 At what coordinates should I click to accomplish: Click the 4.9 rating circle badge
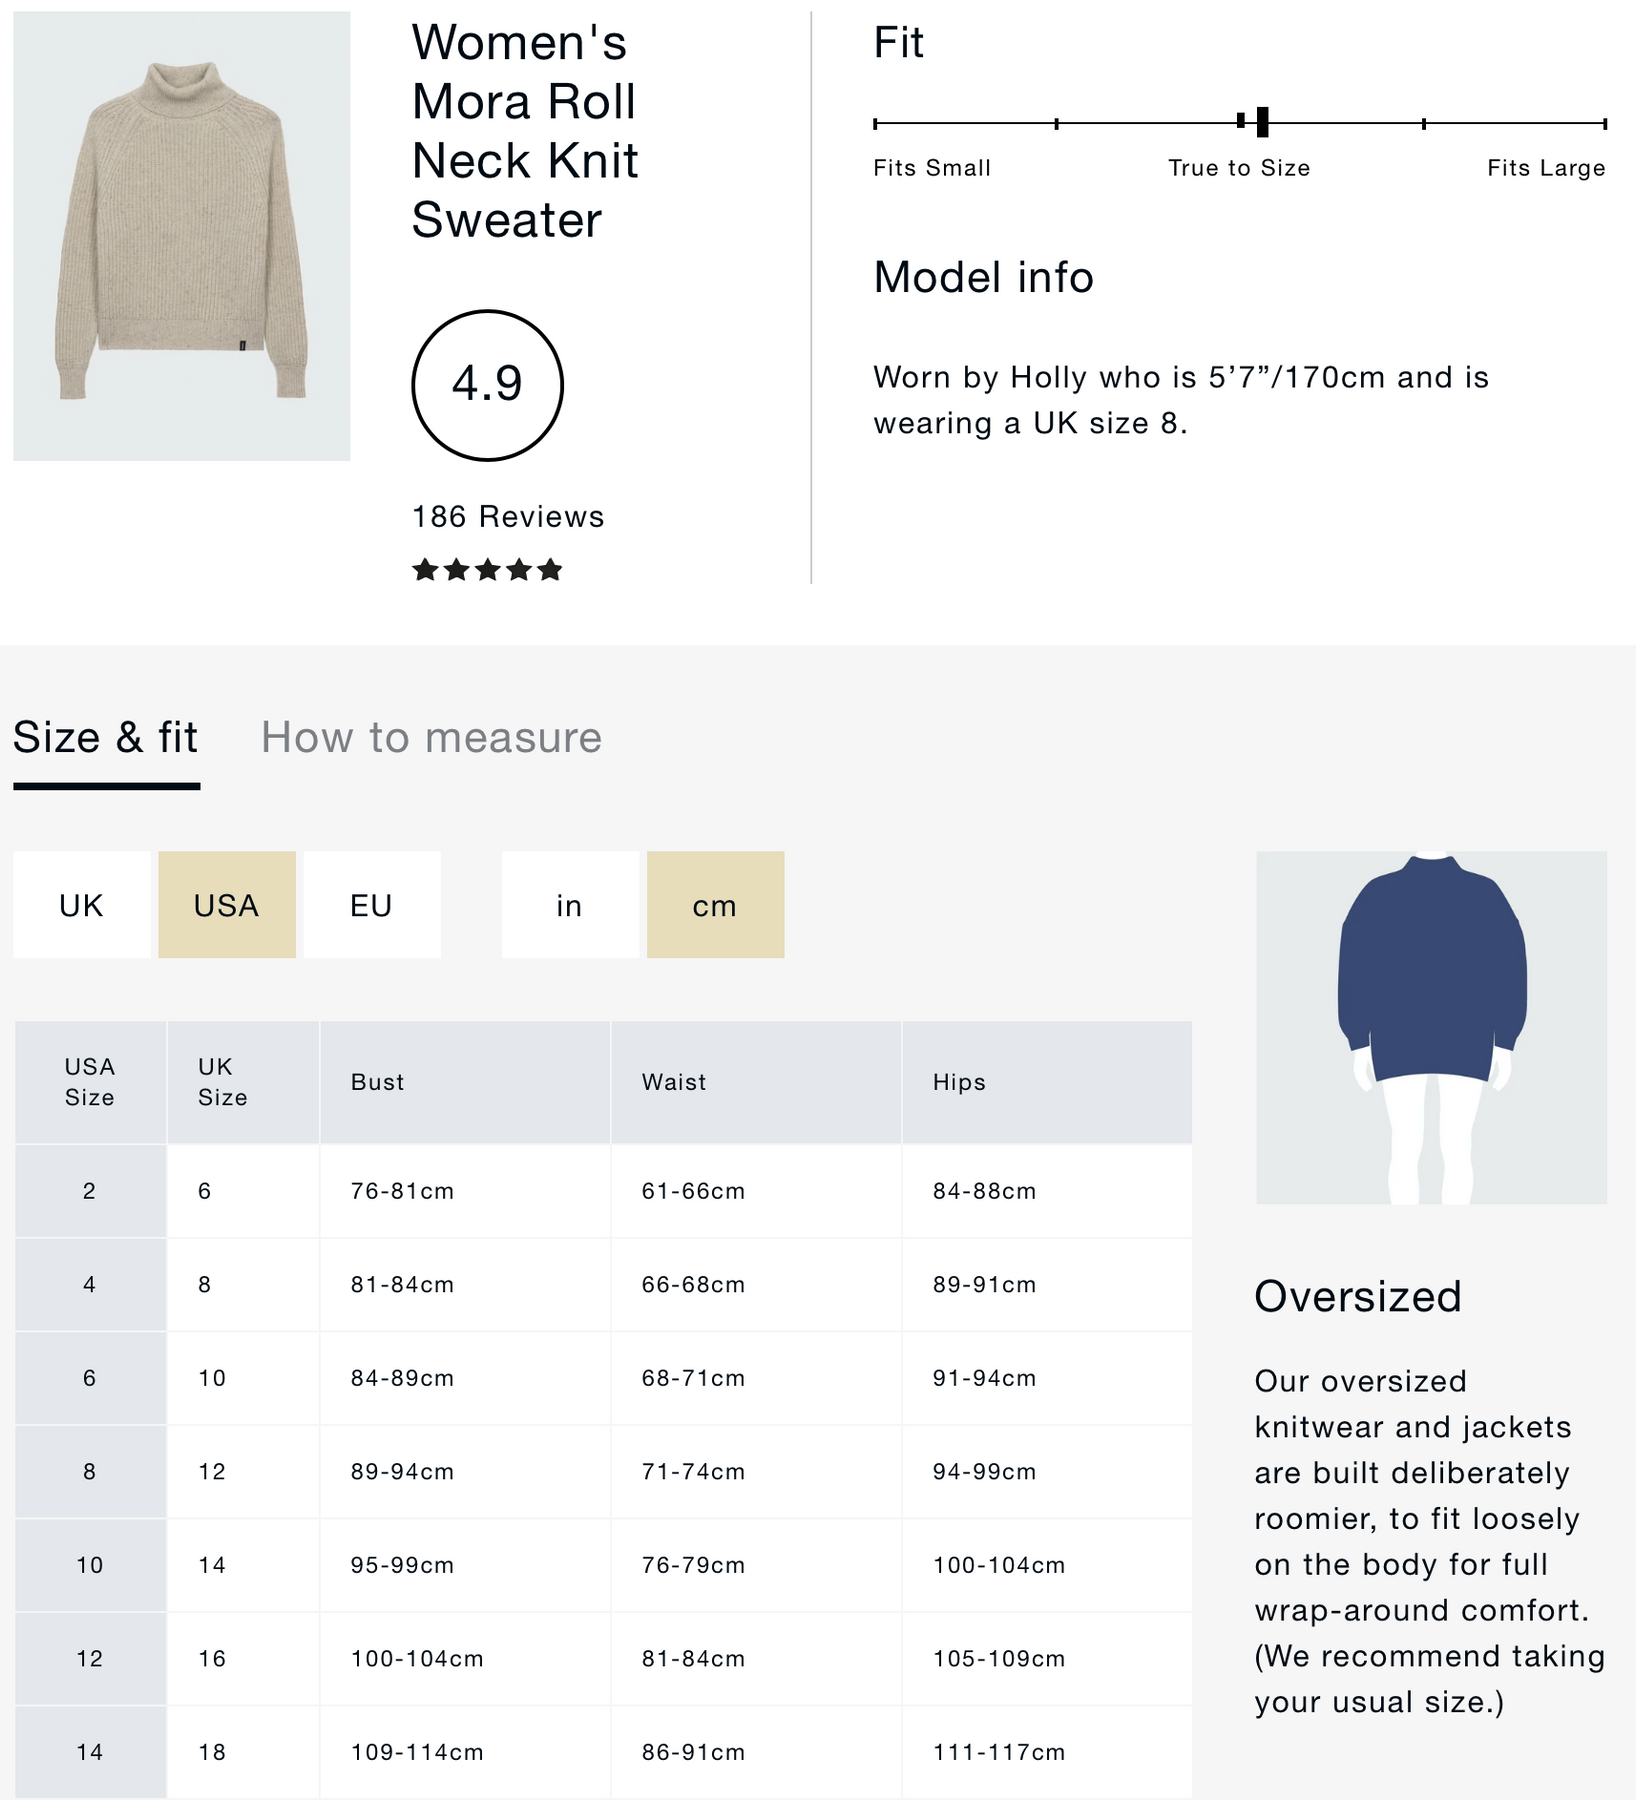pos(487,385)
